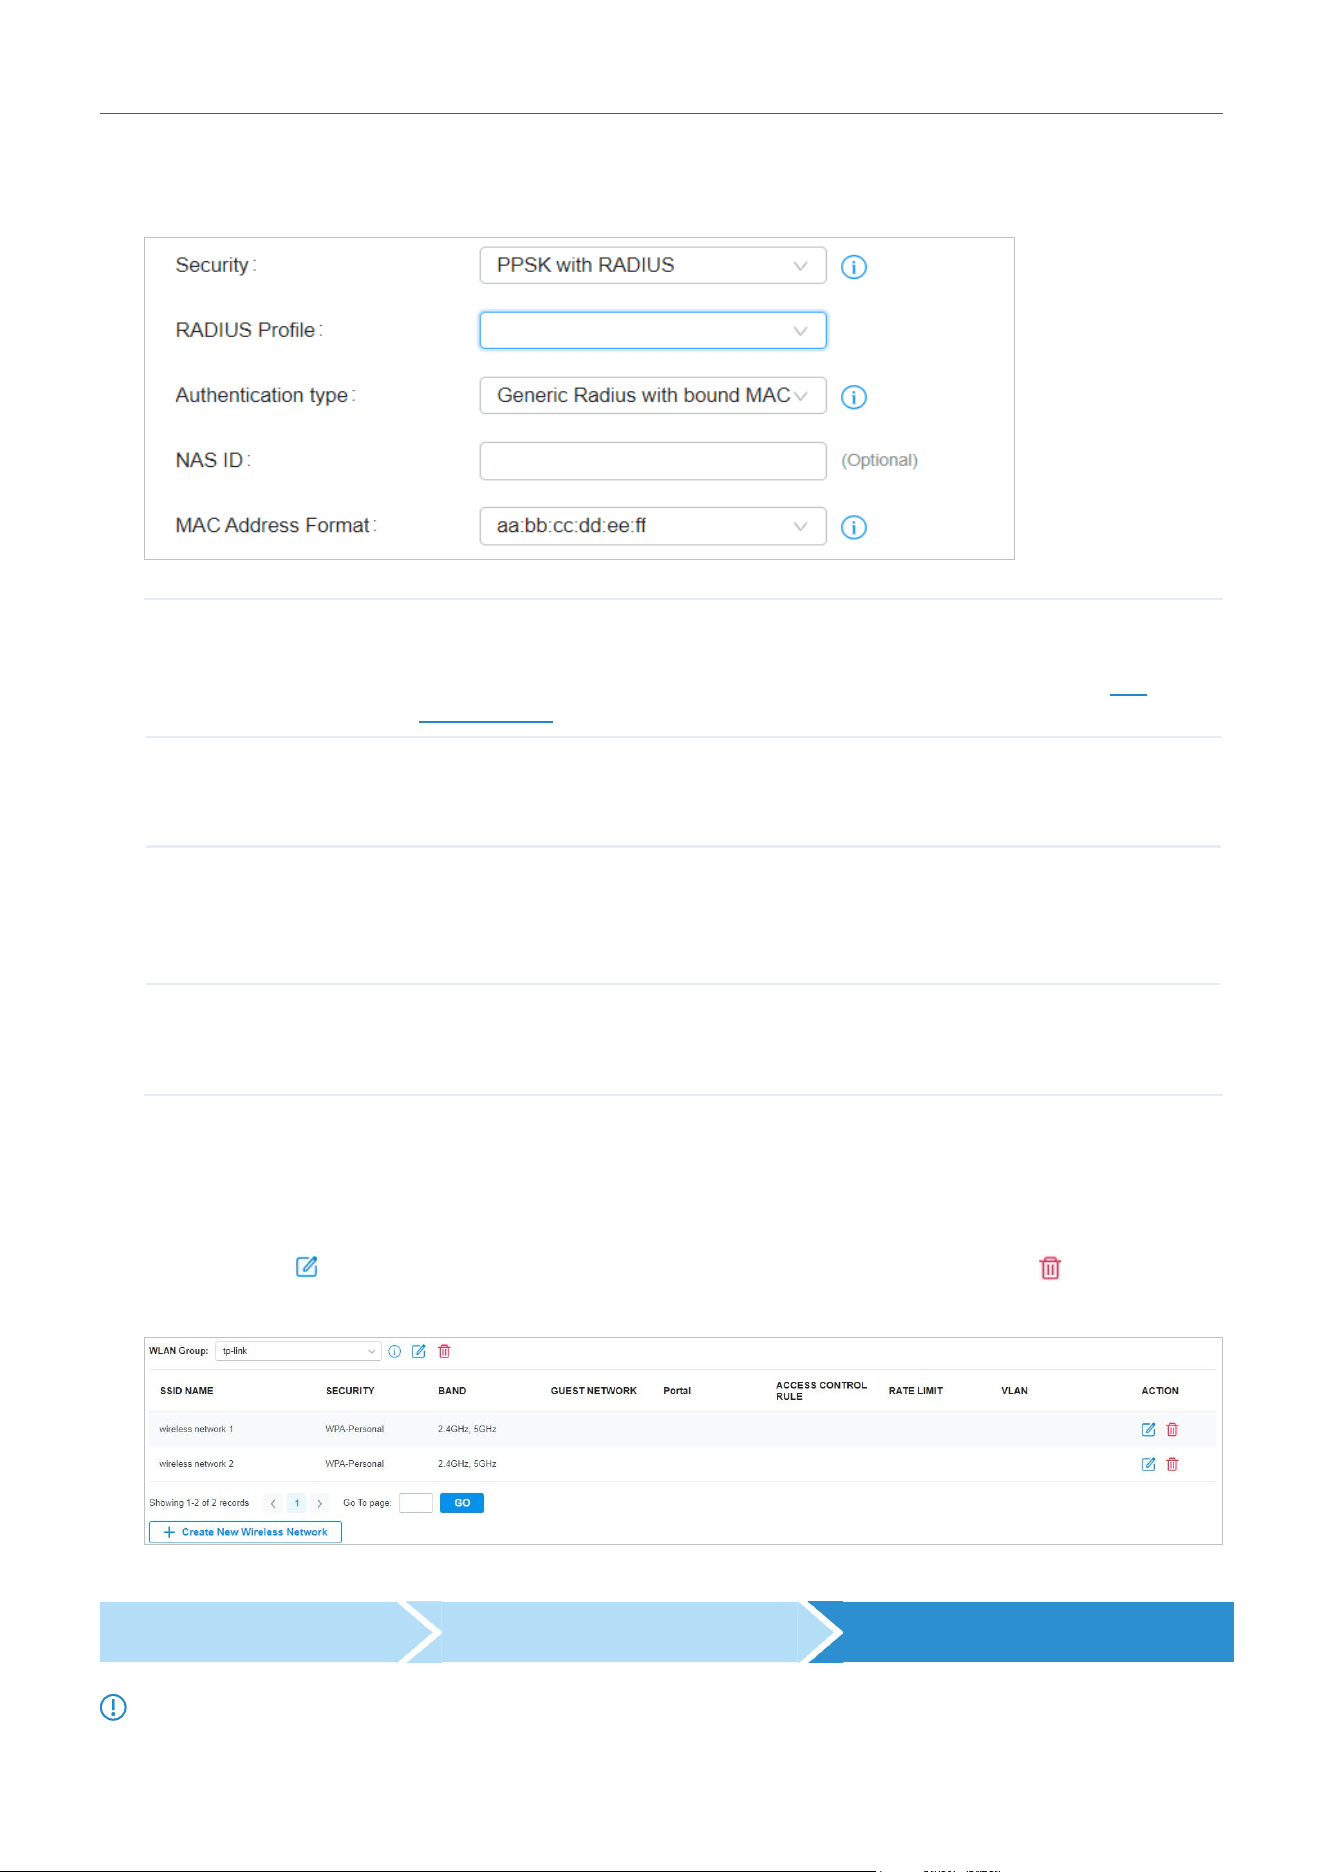1324x1872 pixels.
Task: Click the NAS ID input field
Action: tap(653, 461)
